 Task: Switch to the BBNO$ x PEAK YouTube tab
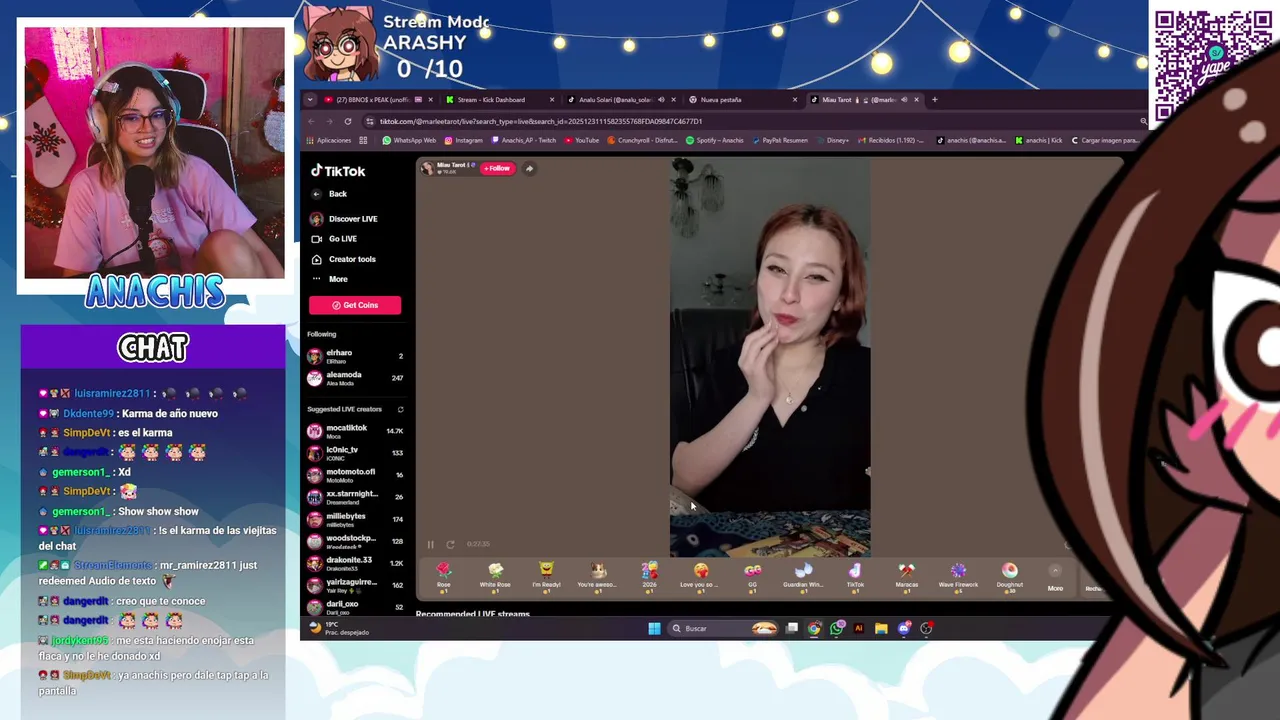377,100
